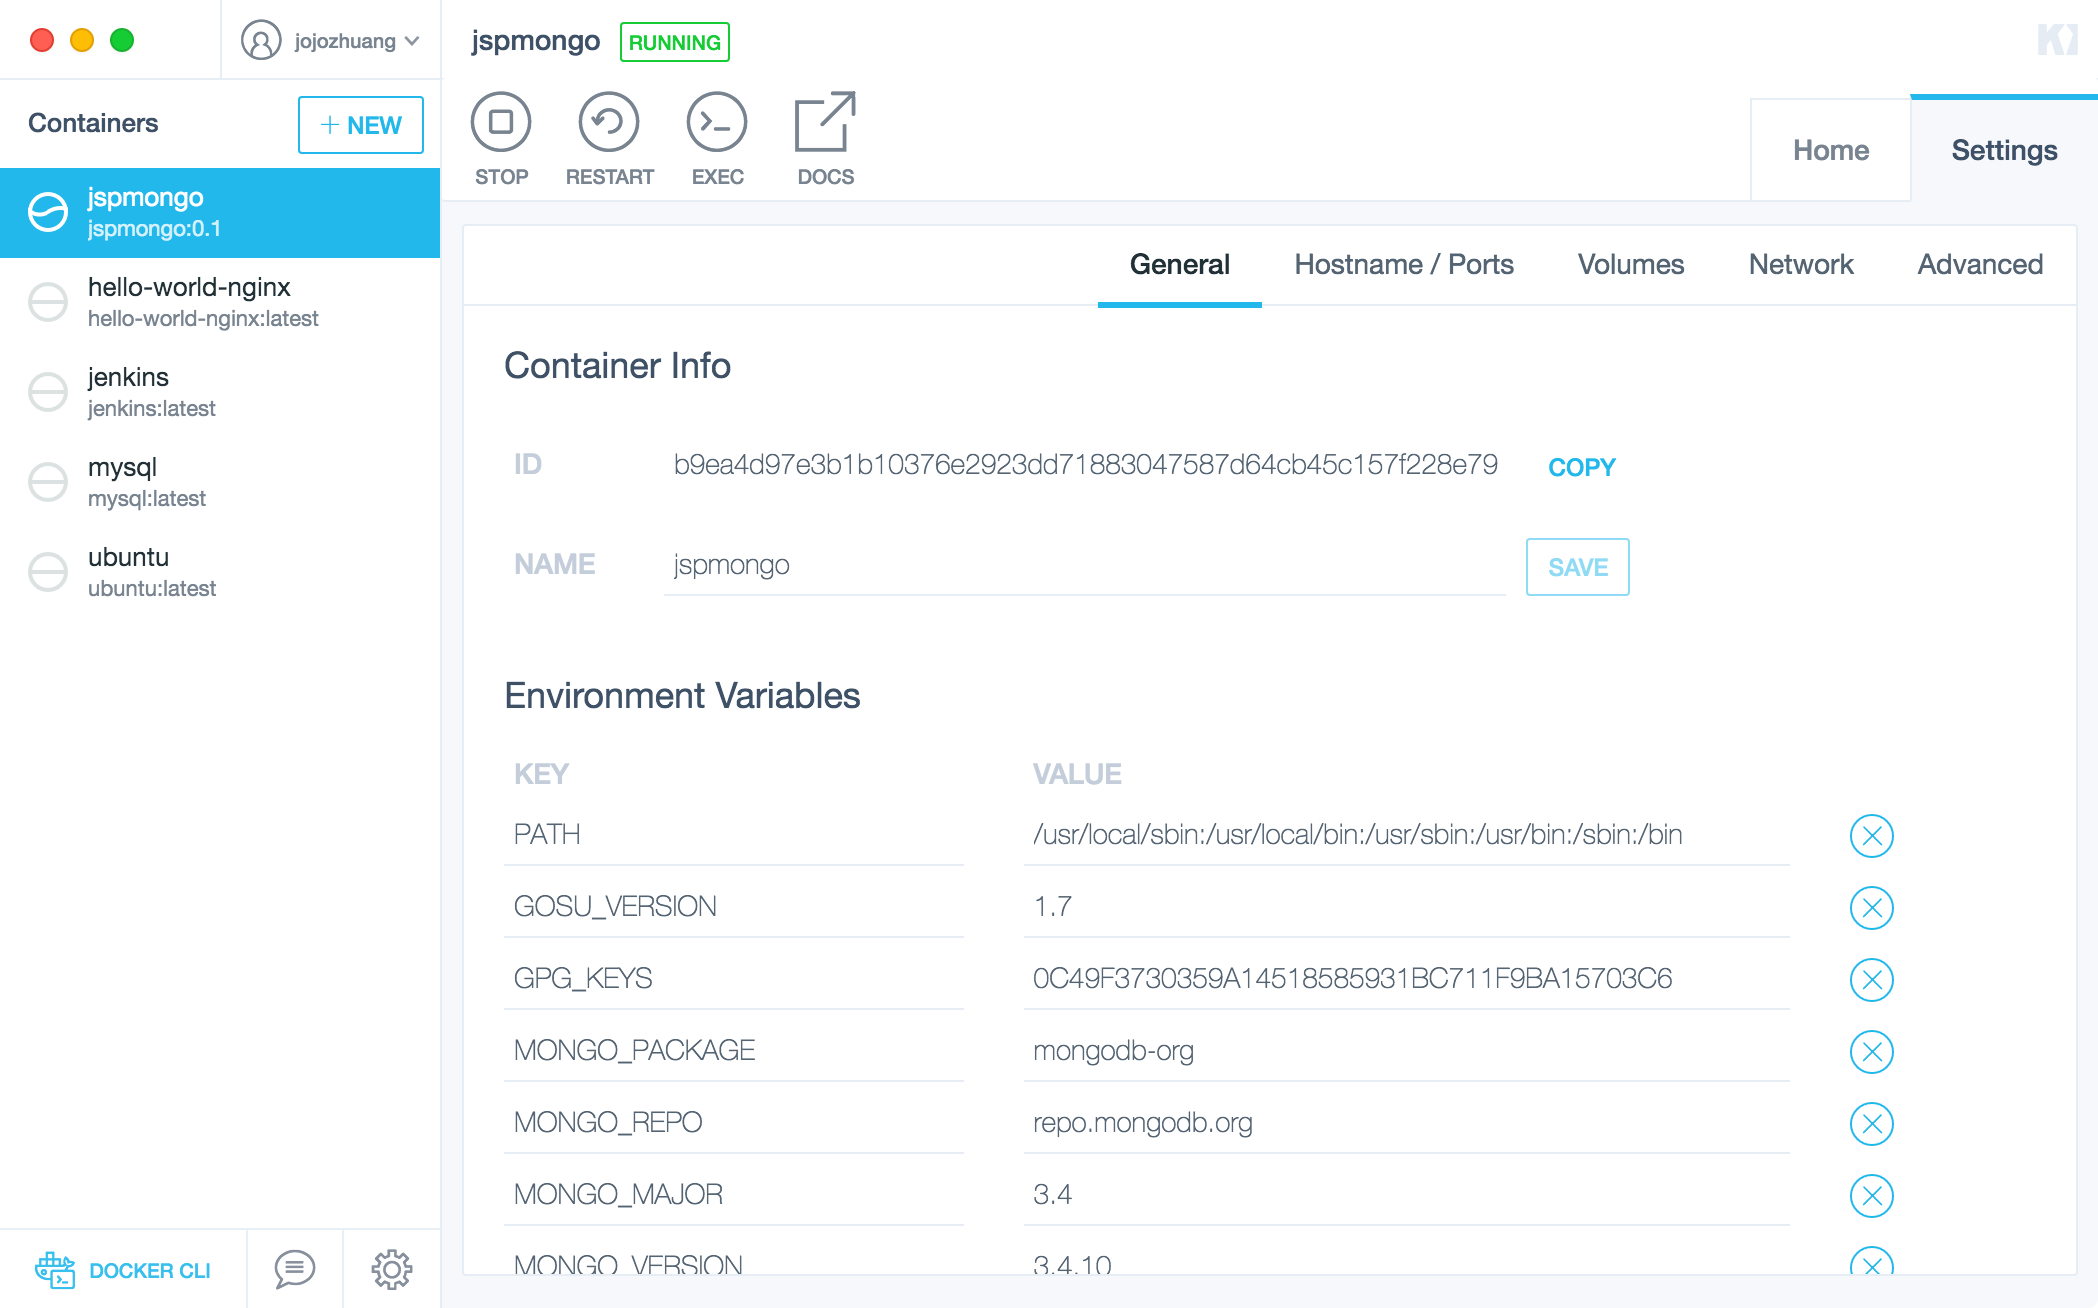The width and height of the screenshot is (2098, 1308).
Task: SAVE the container name
Action: coord(1577,566)
